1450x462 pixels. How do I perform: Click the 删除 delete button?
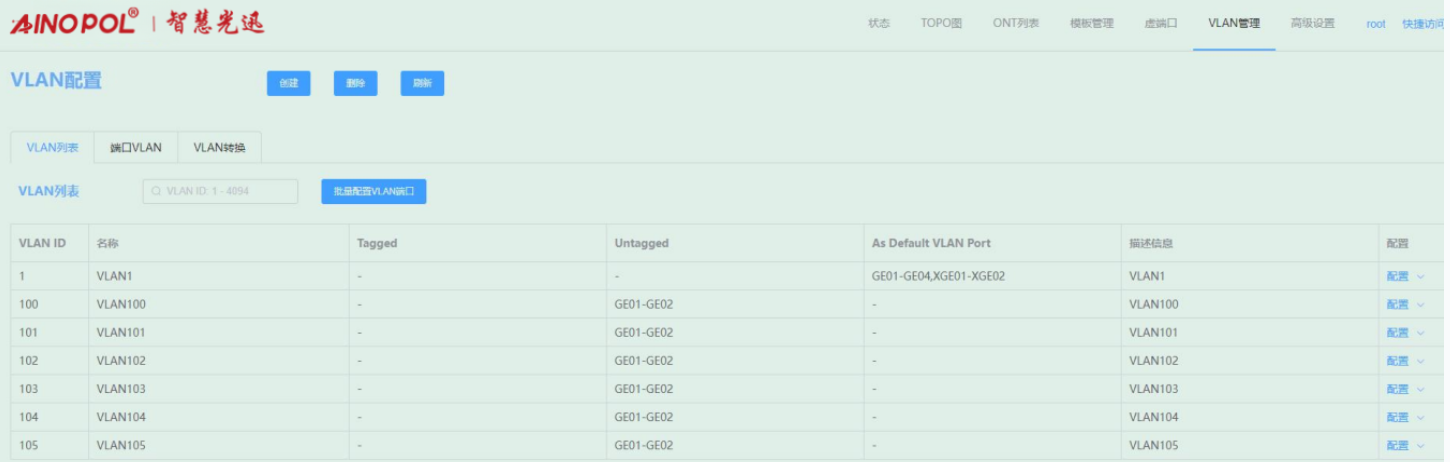click(x=355, y=84)
